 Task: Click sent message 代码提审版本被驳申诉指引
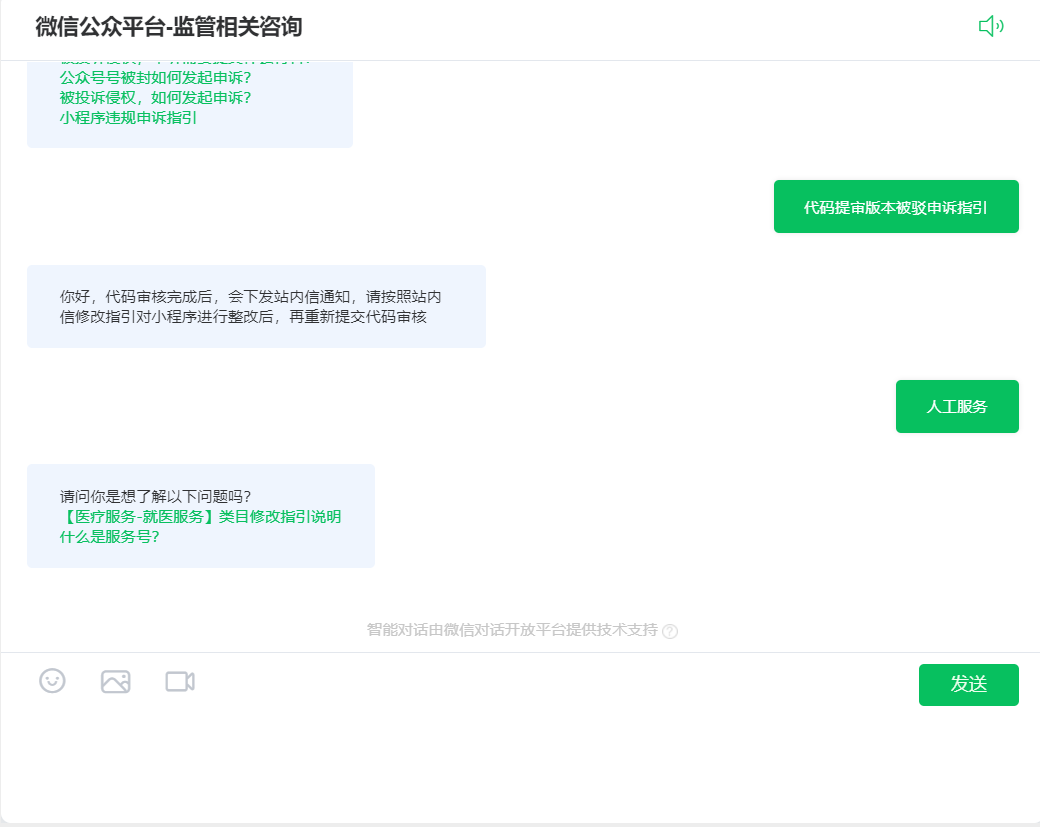click(896, 207)
